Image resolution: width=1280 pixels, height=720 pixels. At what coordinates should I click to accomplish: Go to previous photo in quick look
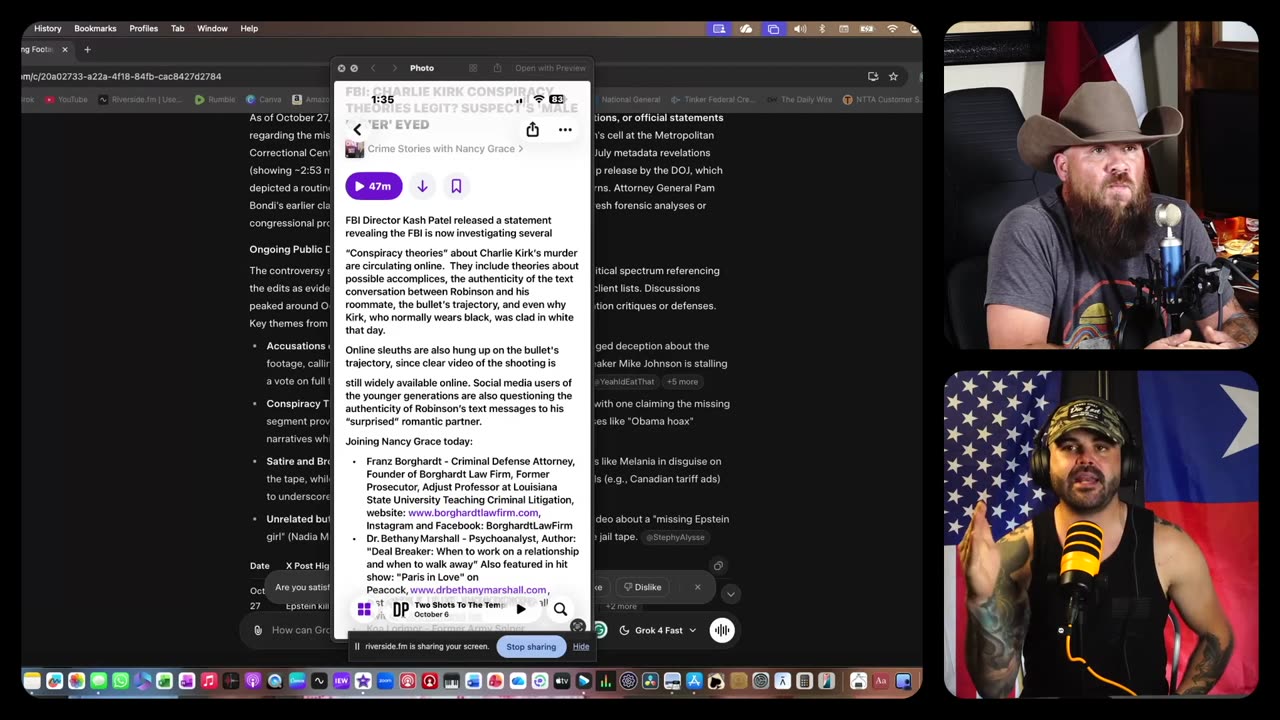373,68
